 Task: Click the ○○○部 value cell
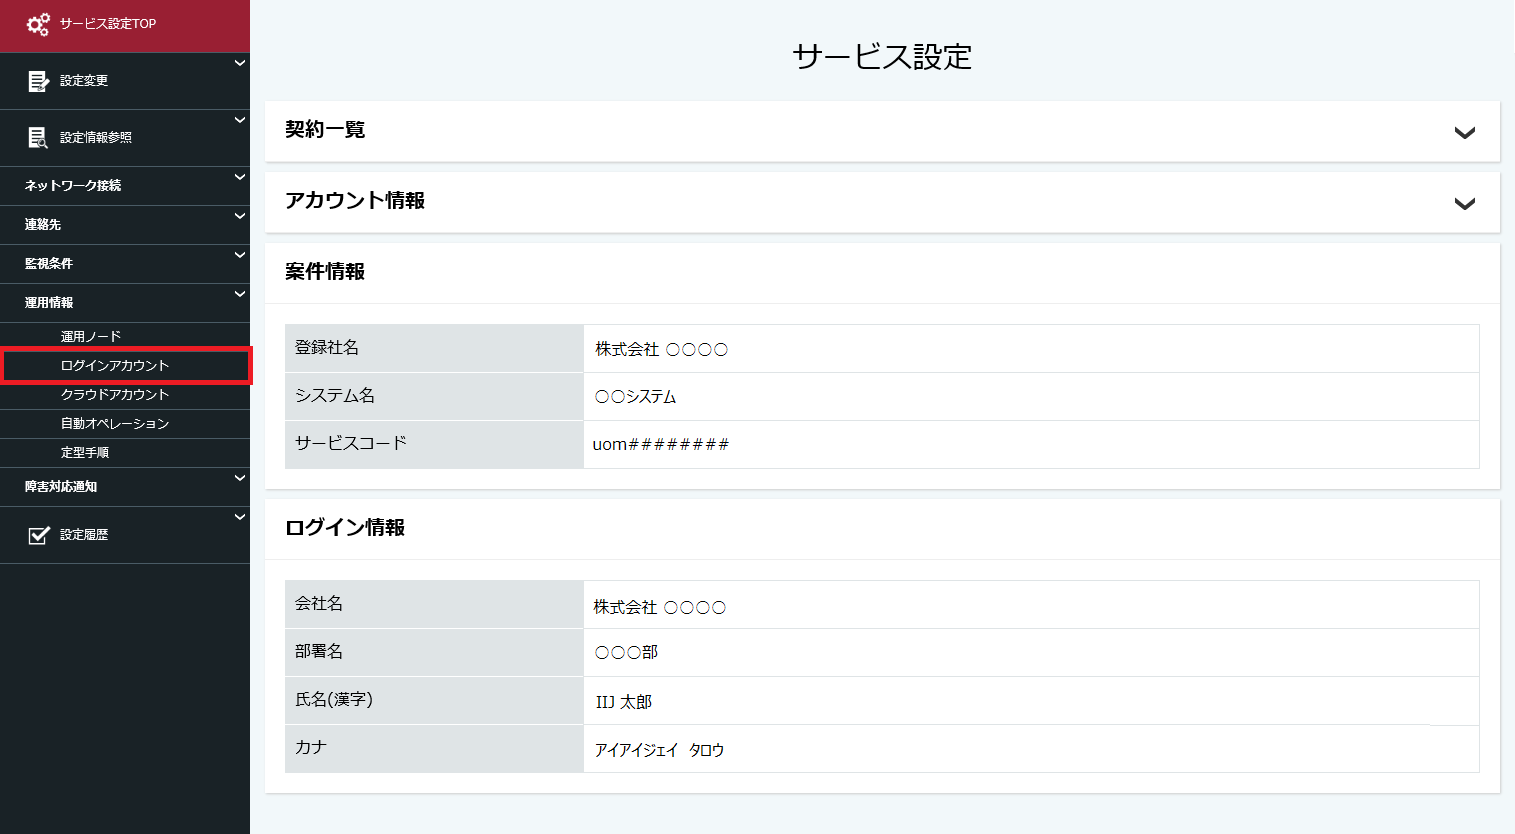(1031, 652)
